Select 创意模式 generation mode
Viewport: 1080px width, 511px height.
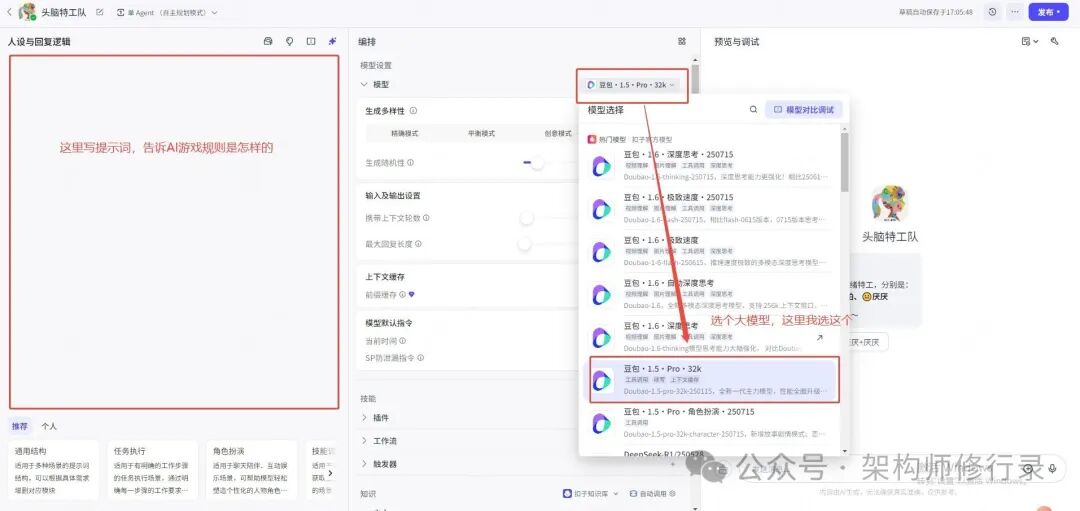click(557, 134)
